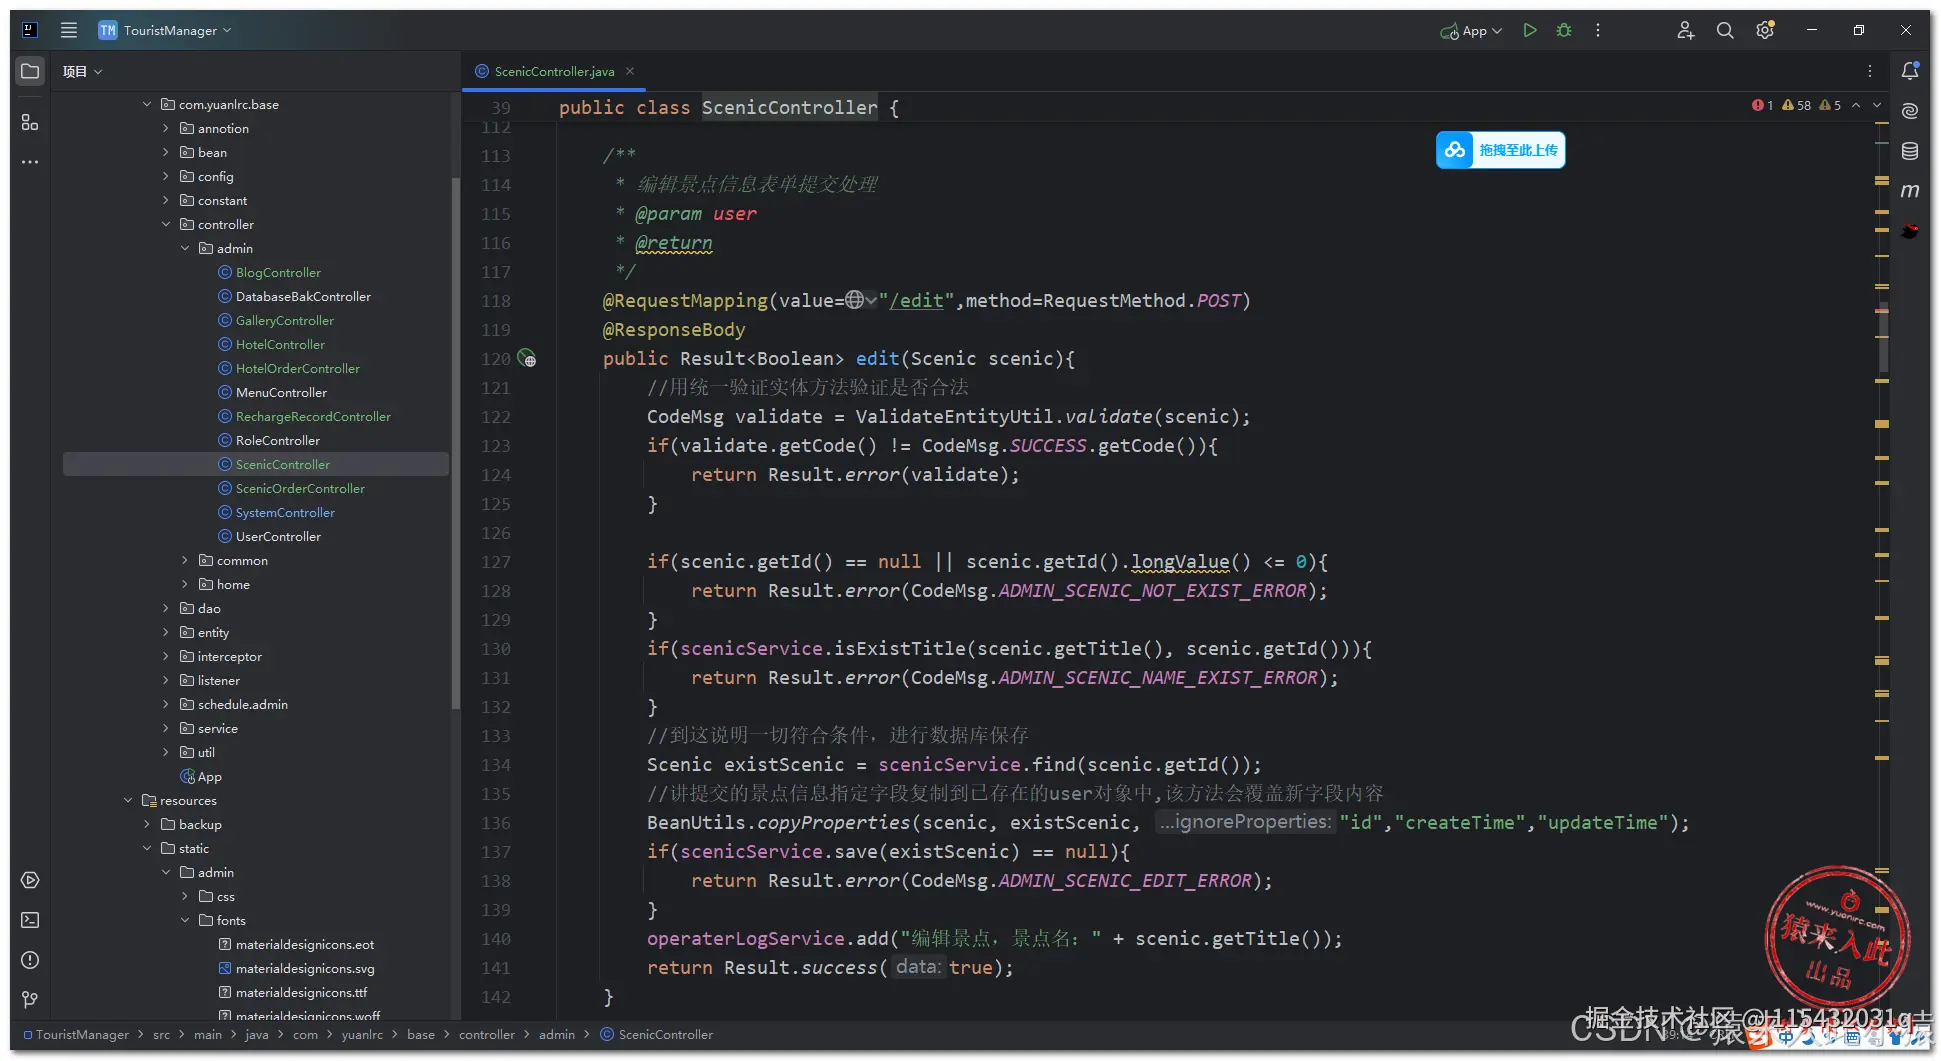Open more run actions menu
This screenshot has width=1941, height=1061.
[1598, 30]
